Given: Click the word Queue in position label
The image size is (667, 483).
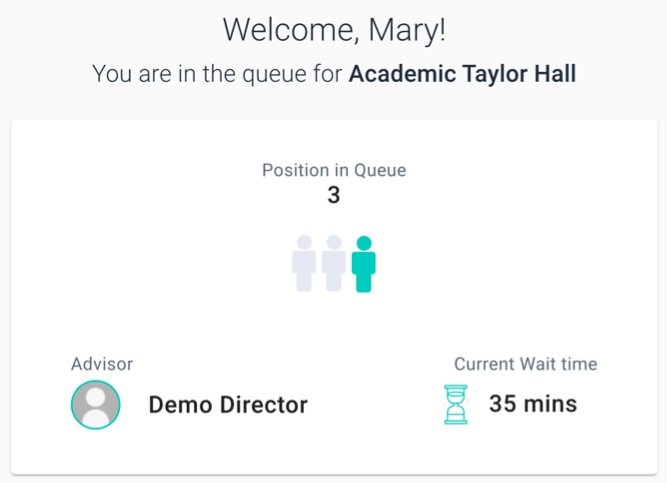Looking at the screenshot, I should 380,170.
